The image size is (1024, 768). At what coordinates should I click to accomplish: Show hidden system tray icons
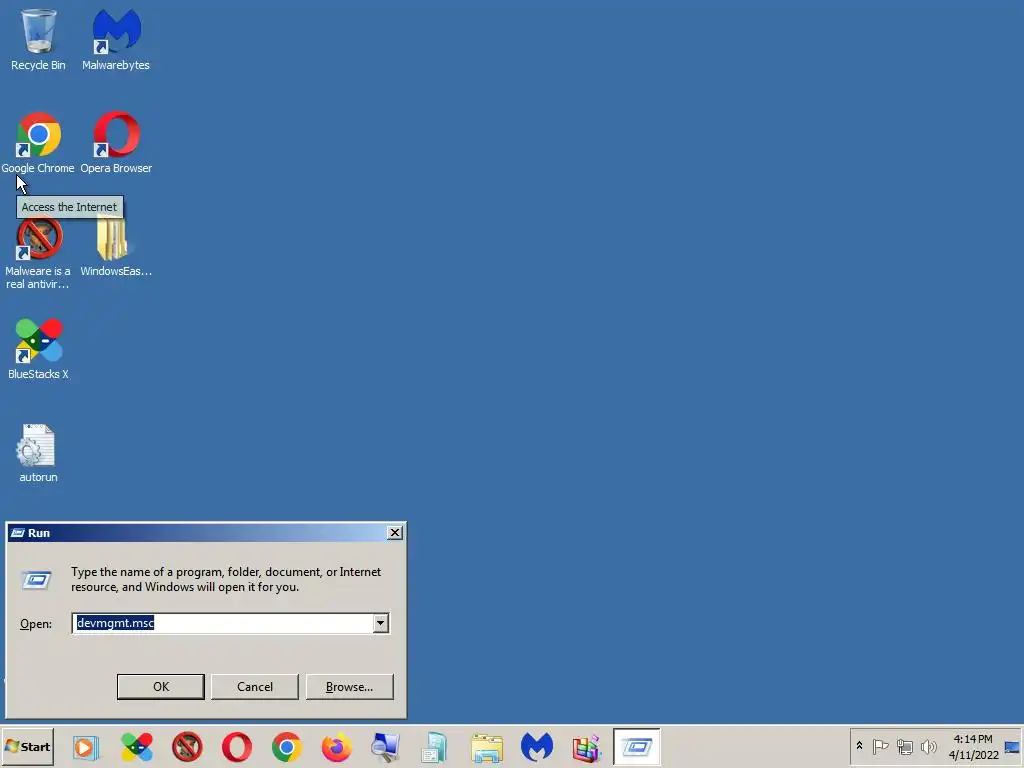tap(859, 746)
